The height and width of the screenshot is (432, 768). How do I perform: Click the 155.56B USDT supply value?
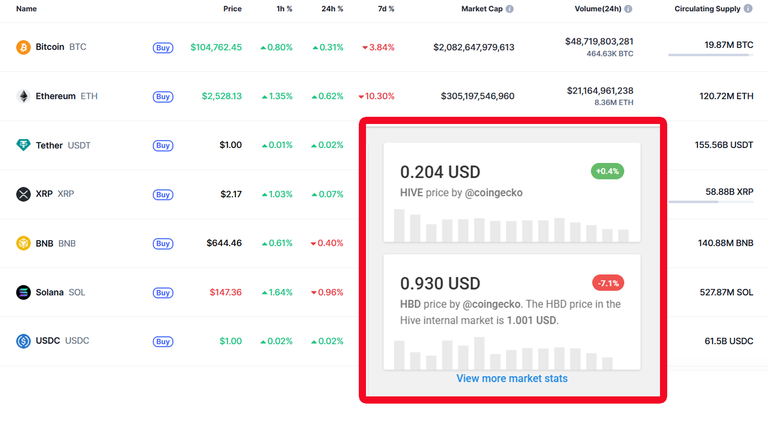[724, 145]
